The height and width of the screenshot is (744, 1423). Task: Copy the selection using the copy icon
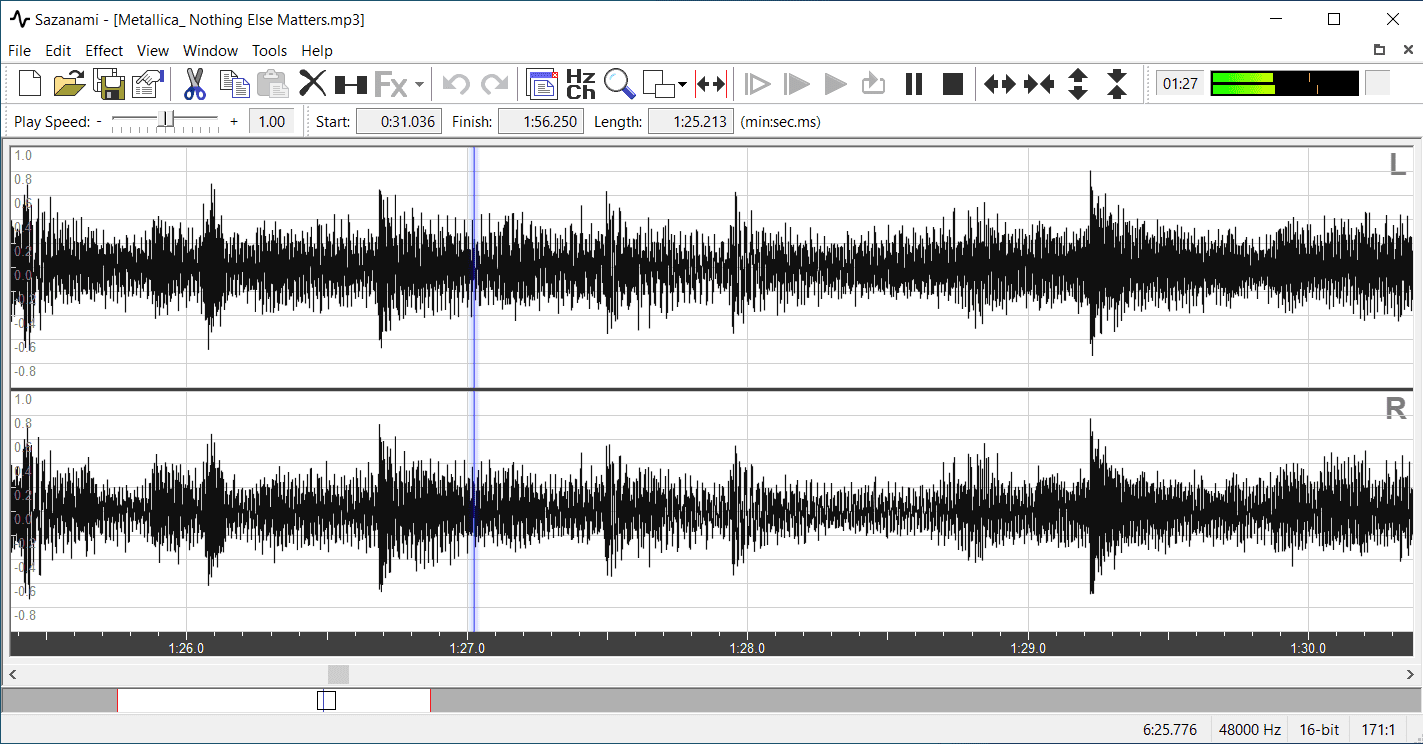coord(235,83)
